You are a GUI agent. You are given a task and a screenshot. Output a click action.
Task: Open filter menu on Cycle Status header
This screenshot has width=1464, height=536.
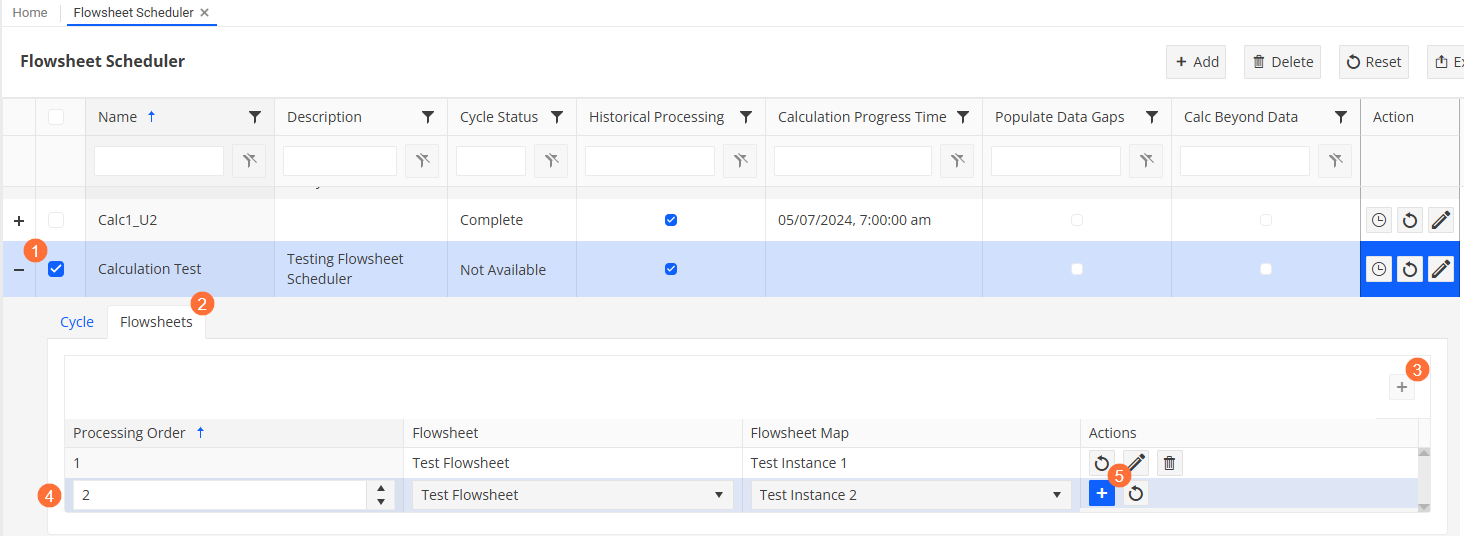pos(557,117)
